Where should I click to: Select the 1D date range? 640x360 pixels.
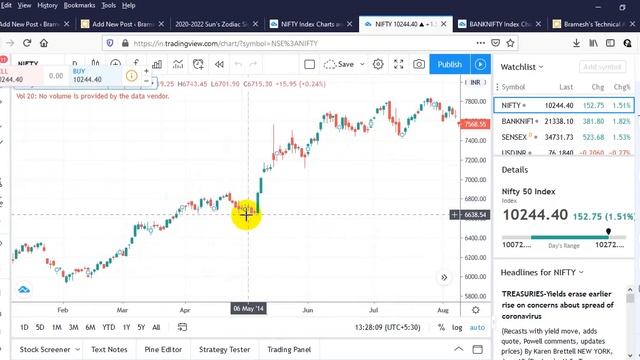[24, 327]
